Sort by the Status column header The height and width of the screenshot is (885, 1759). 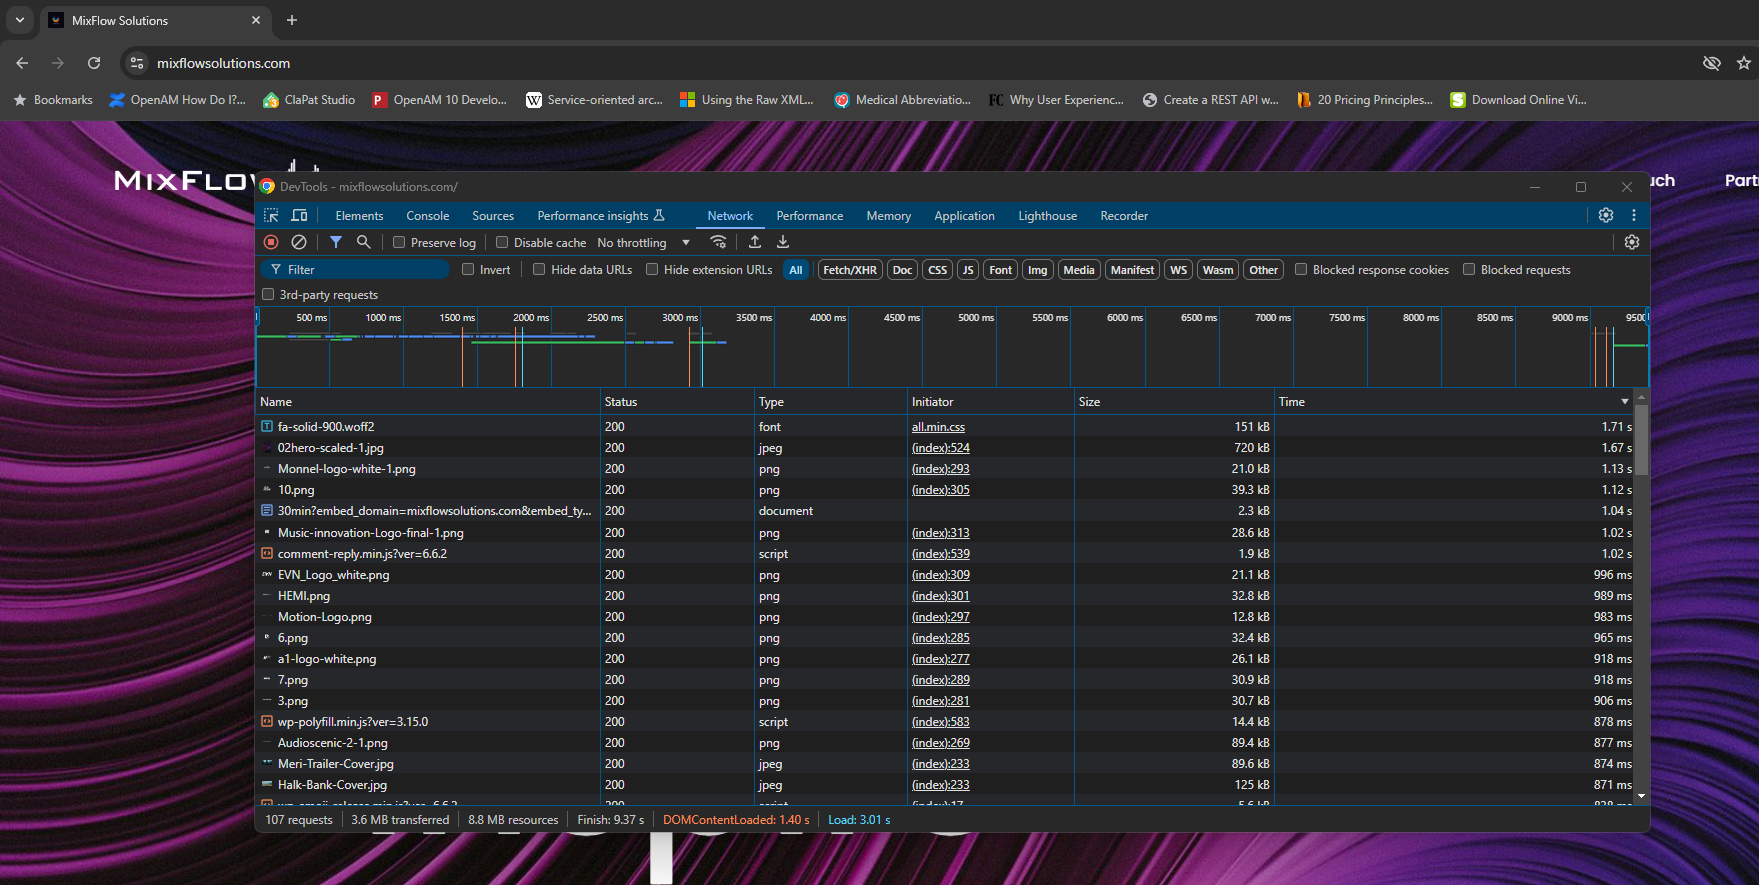pyautogui.click(x=677, y=401)
